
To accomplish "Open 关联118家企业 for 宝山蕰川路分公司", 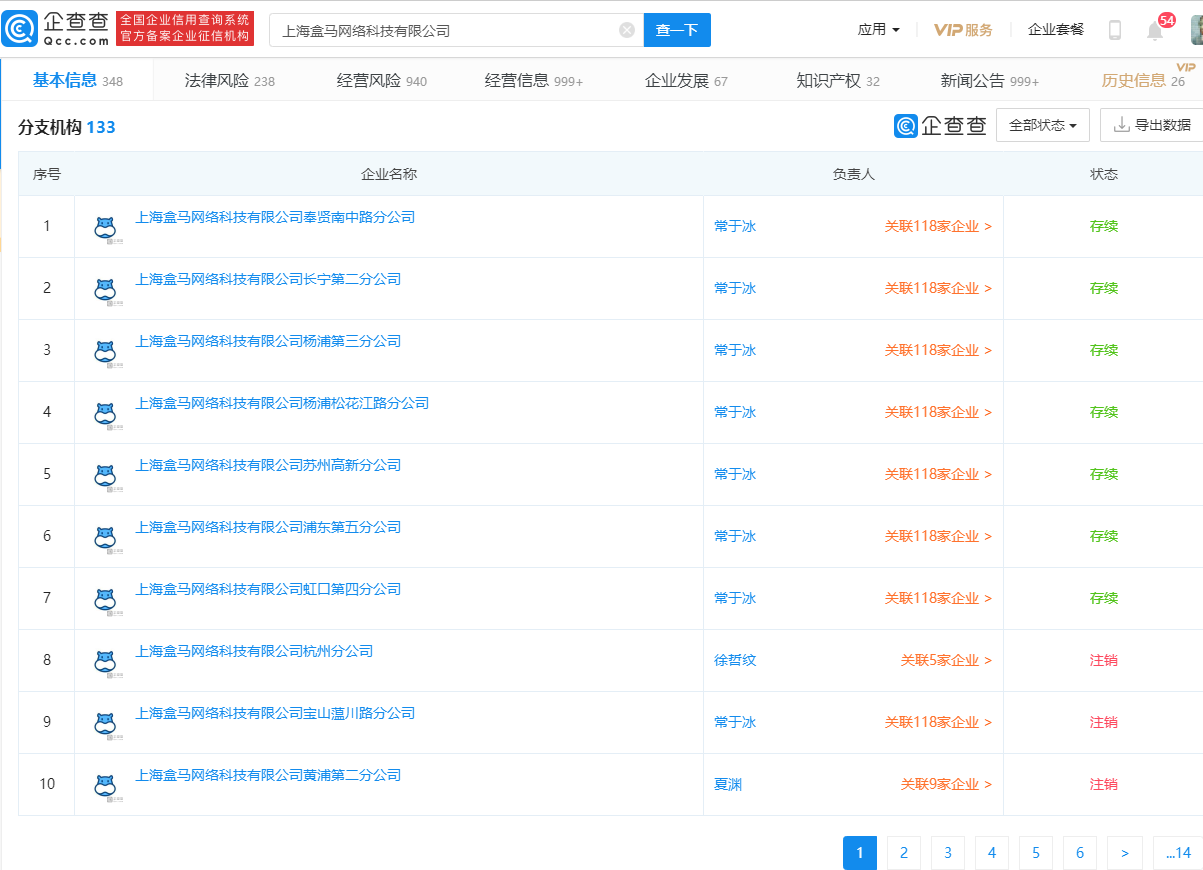I will (x=938, y=722).
